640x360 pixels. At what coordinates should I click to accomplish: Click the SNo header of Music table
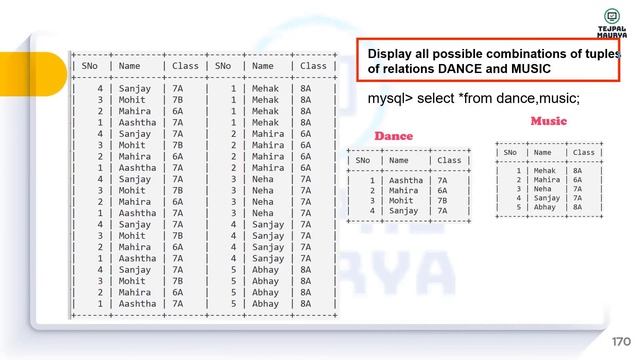(510, 152)
